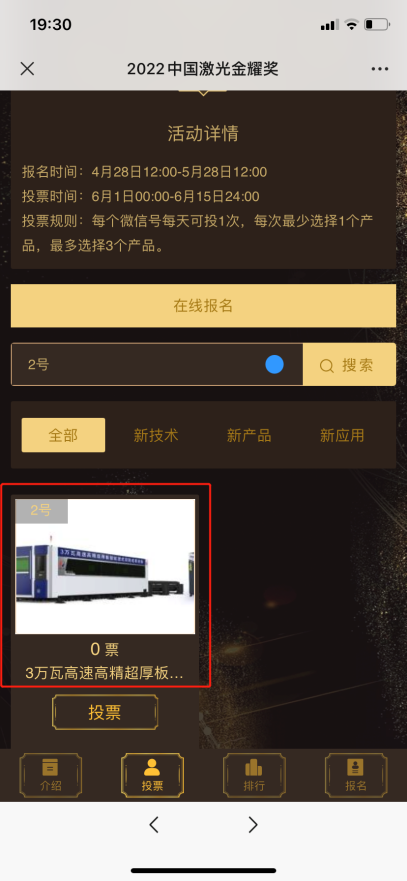Tap the blue cursor handle in search box

point(274,365)
